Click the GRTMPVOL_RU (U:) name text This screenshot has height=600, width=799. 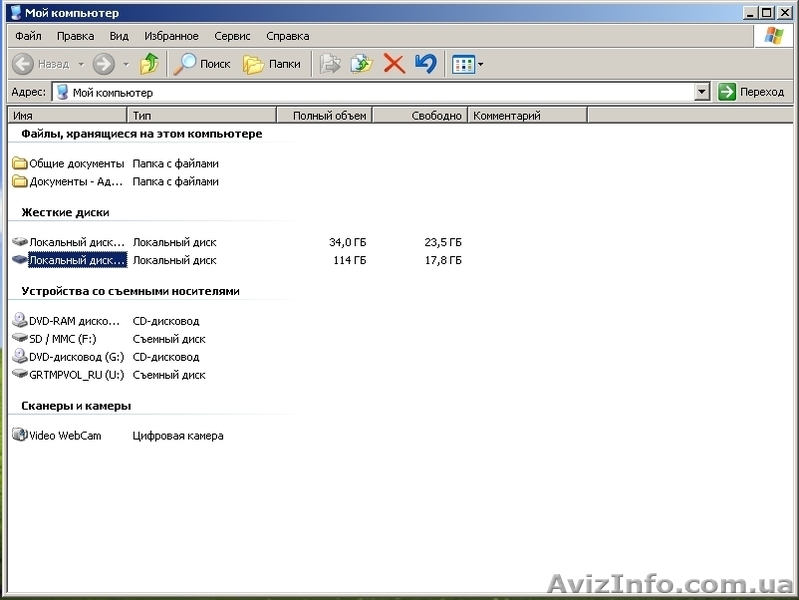[x=76, y=375]
